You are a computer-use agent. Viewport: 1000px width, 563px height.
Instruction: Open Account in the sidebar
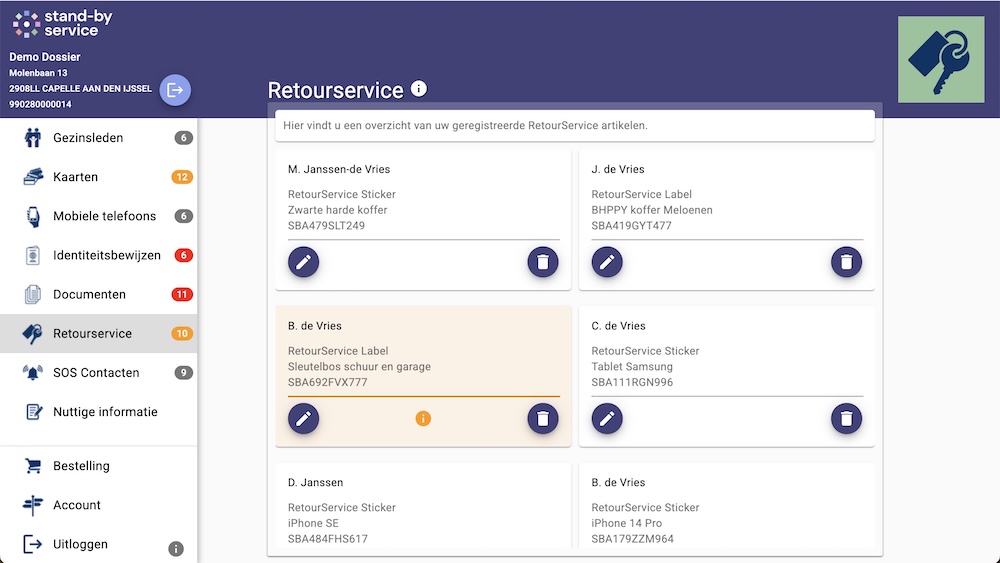coord(99,505)
